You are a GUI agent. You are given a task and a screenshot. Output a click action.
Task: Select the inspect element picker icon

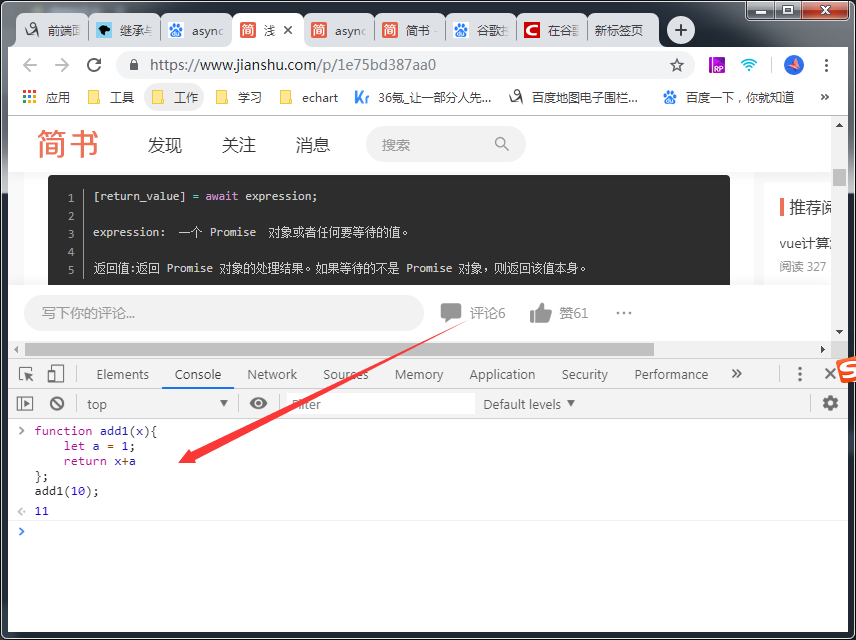tap(26, 374)
